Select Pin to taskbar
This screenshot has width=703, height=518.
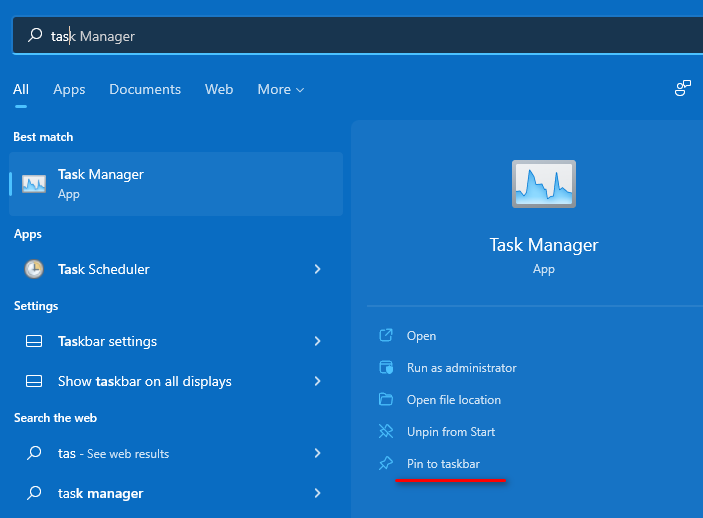(443, 464)
